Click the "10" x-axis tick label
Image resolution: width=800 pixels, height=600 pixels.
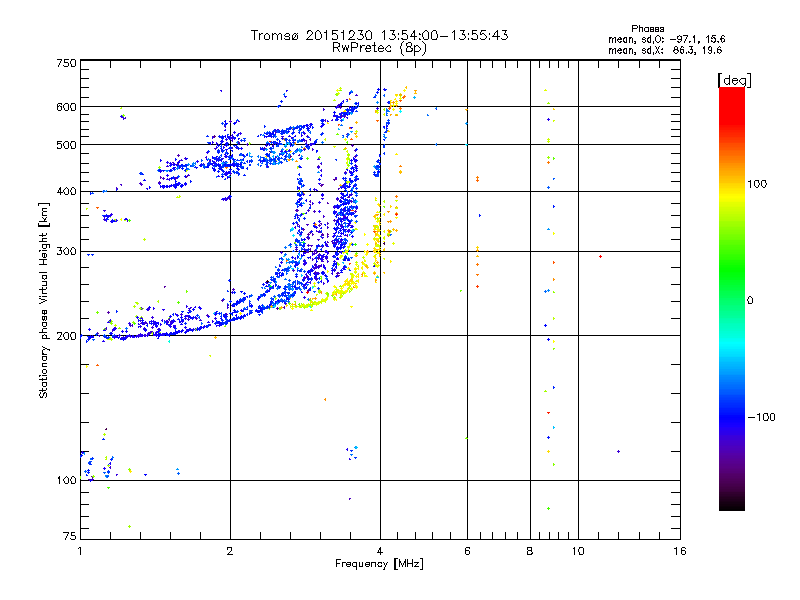578,551
